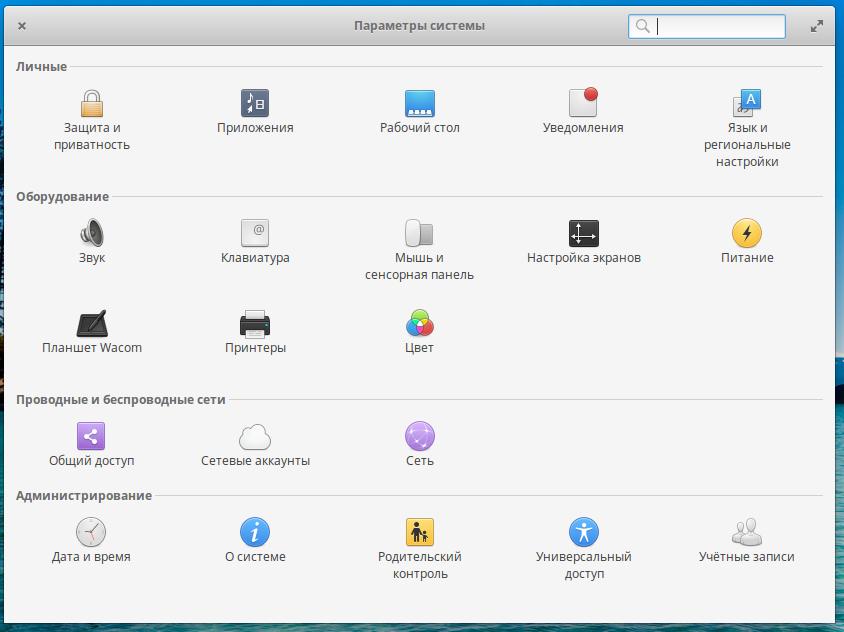Open Дата и время settings
The image size is (844, 632).
92,532
